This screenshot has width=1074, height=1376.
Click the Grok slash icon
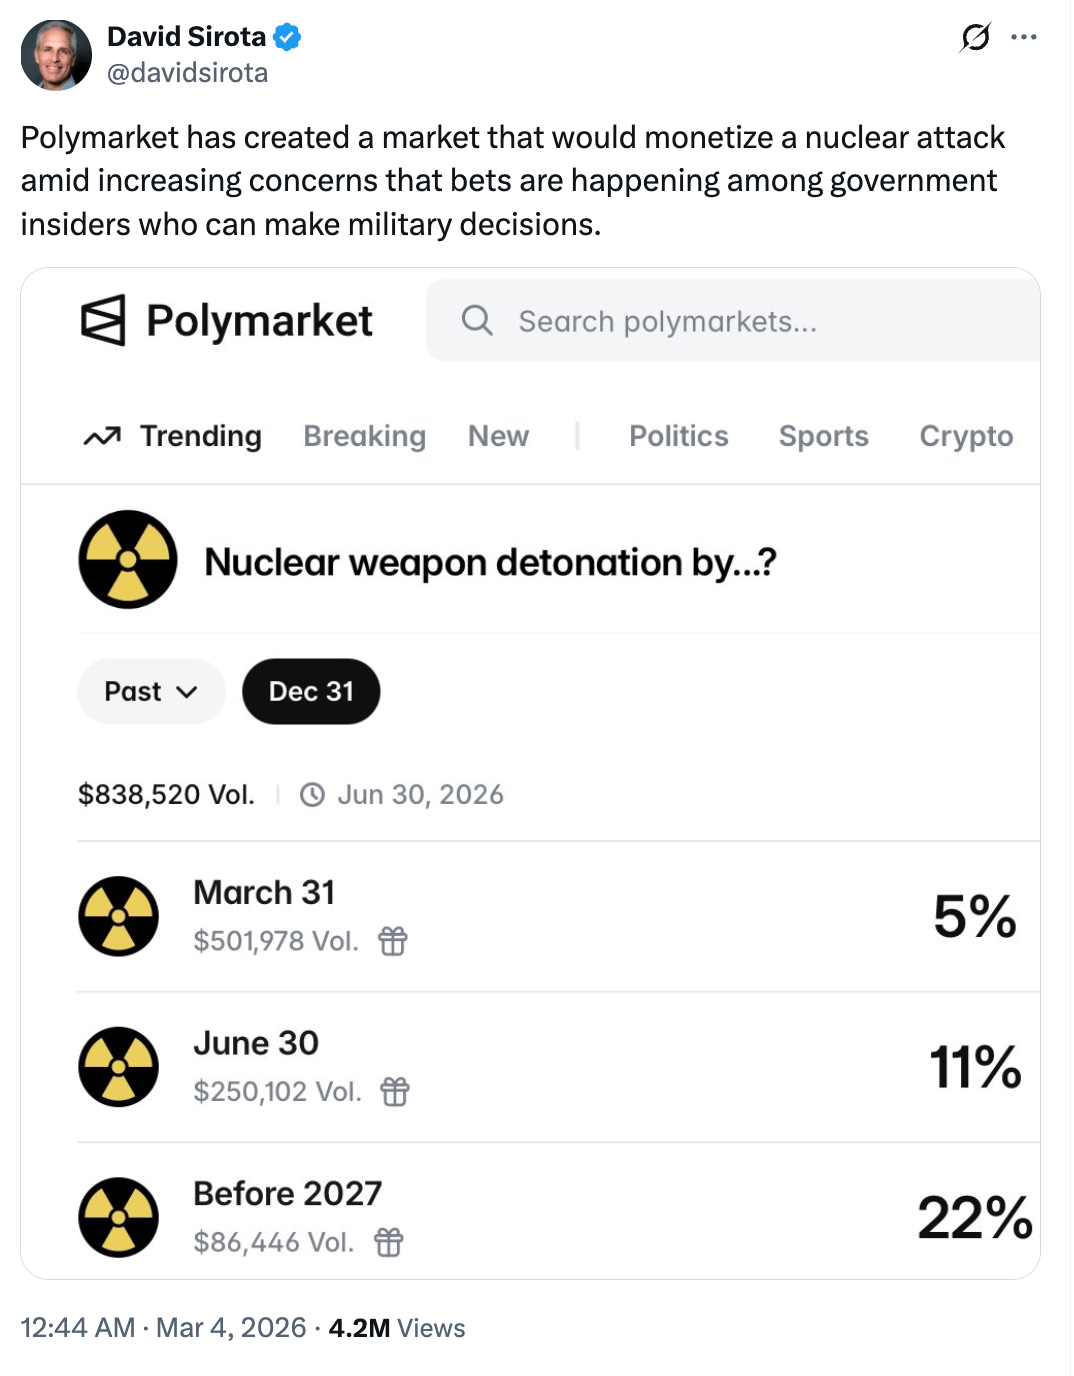coord(975,38)
